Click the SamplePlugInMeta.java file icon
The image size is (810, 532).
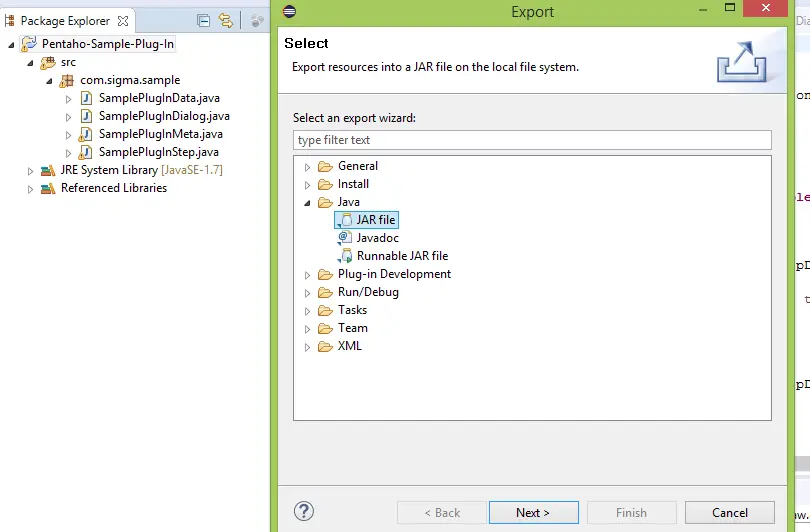coord(85,134)
